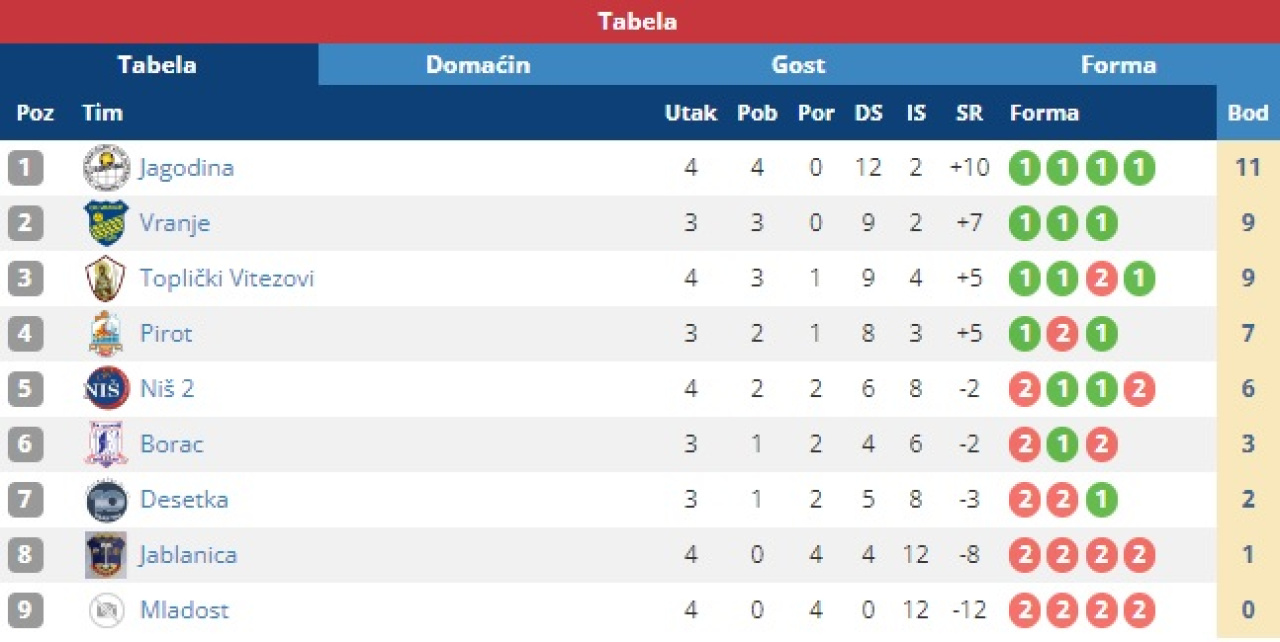Open the Toplički Vitezovi team page

click(227, 278)
